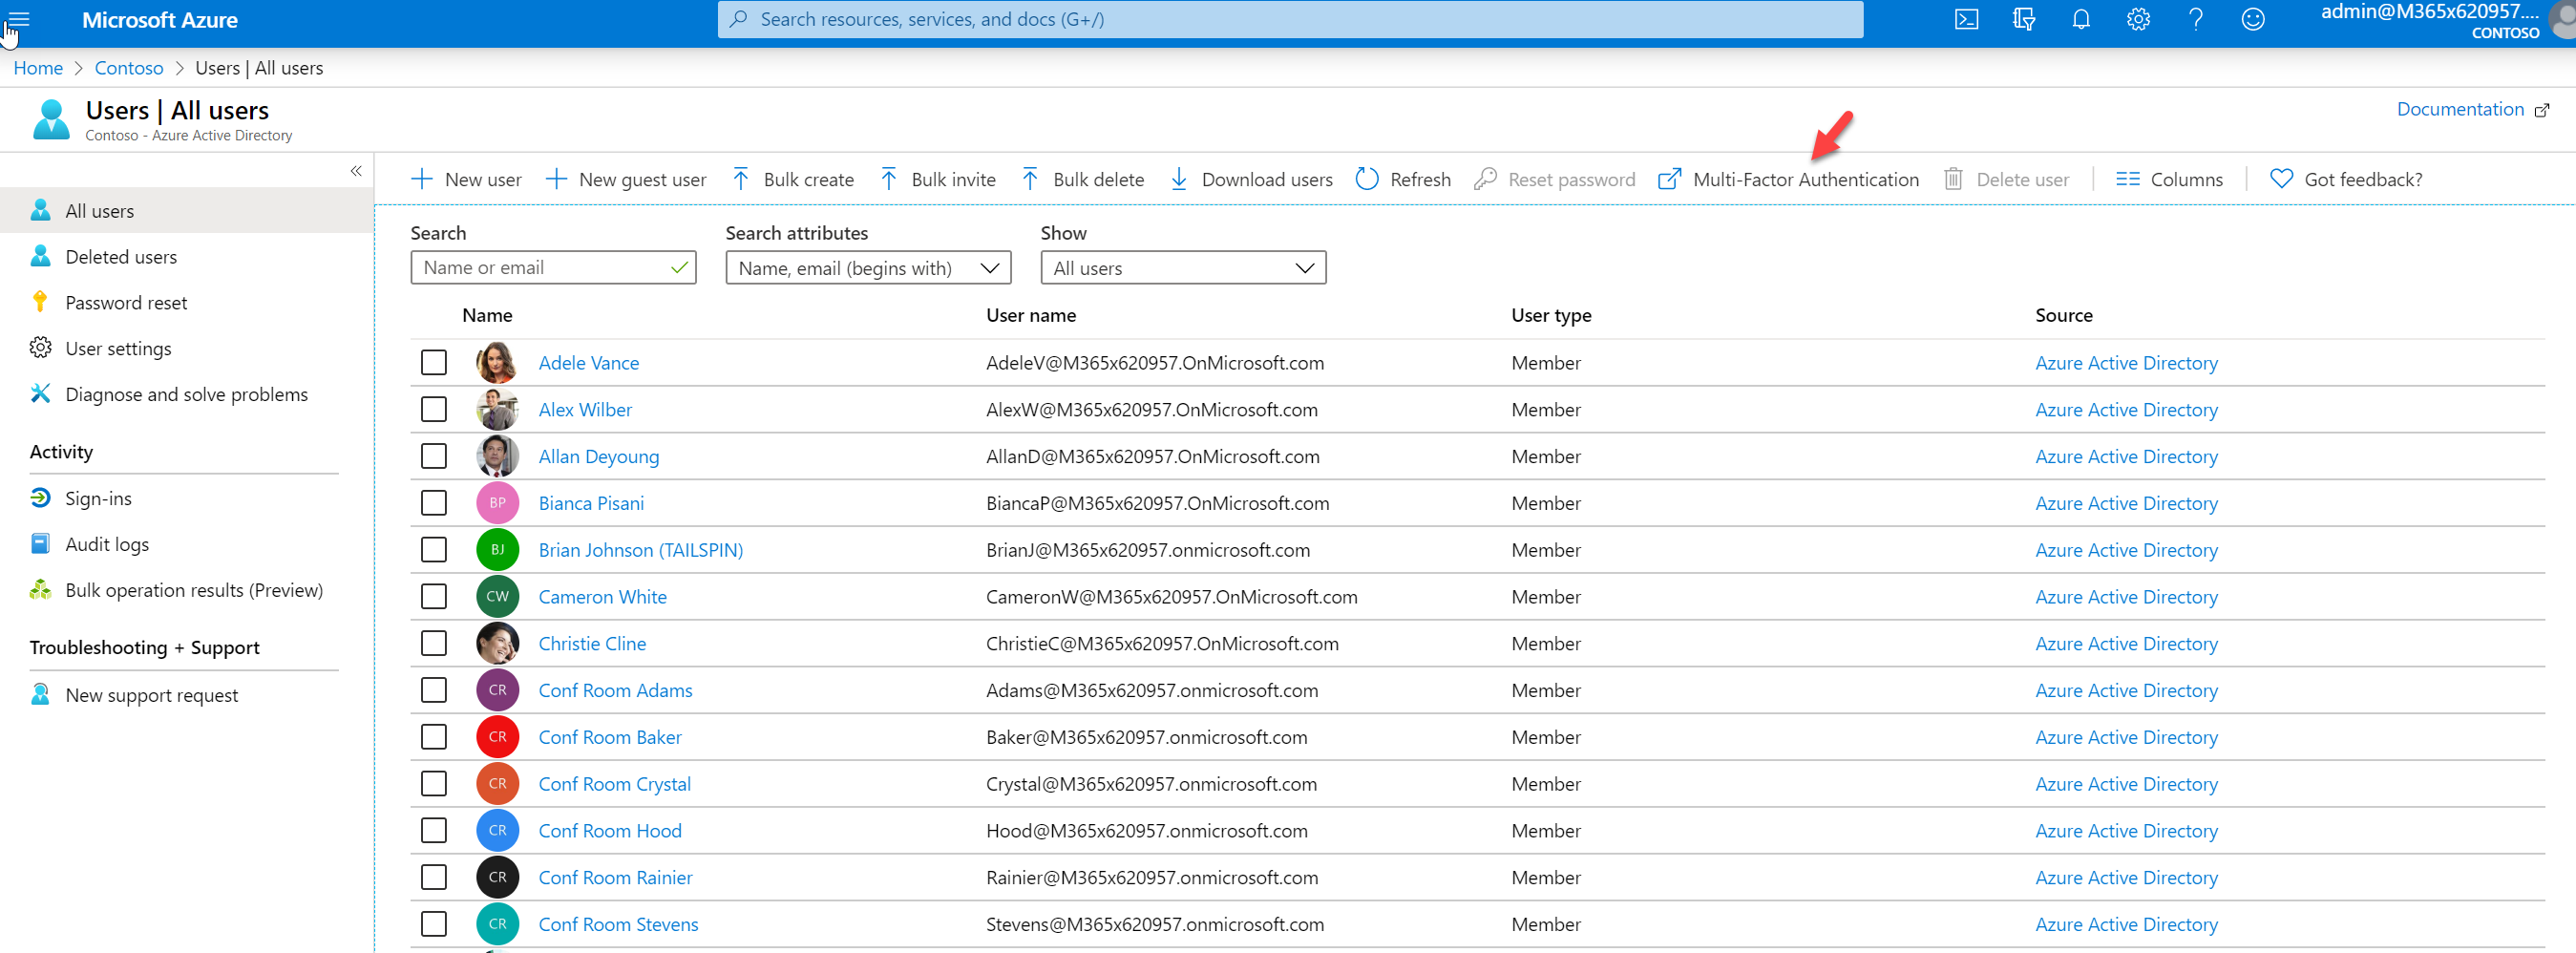Viewport: 2576px width, 953px height.
Task: Click the New user plus icon
Action: (422, 179)
